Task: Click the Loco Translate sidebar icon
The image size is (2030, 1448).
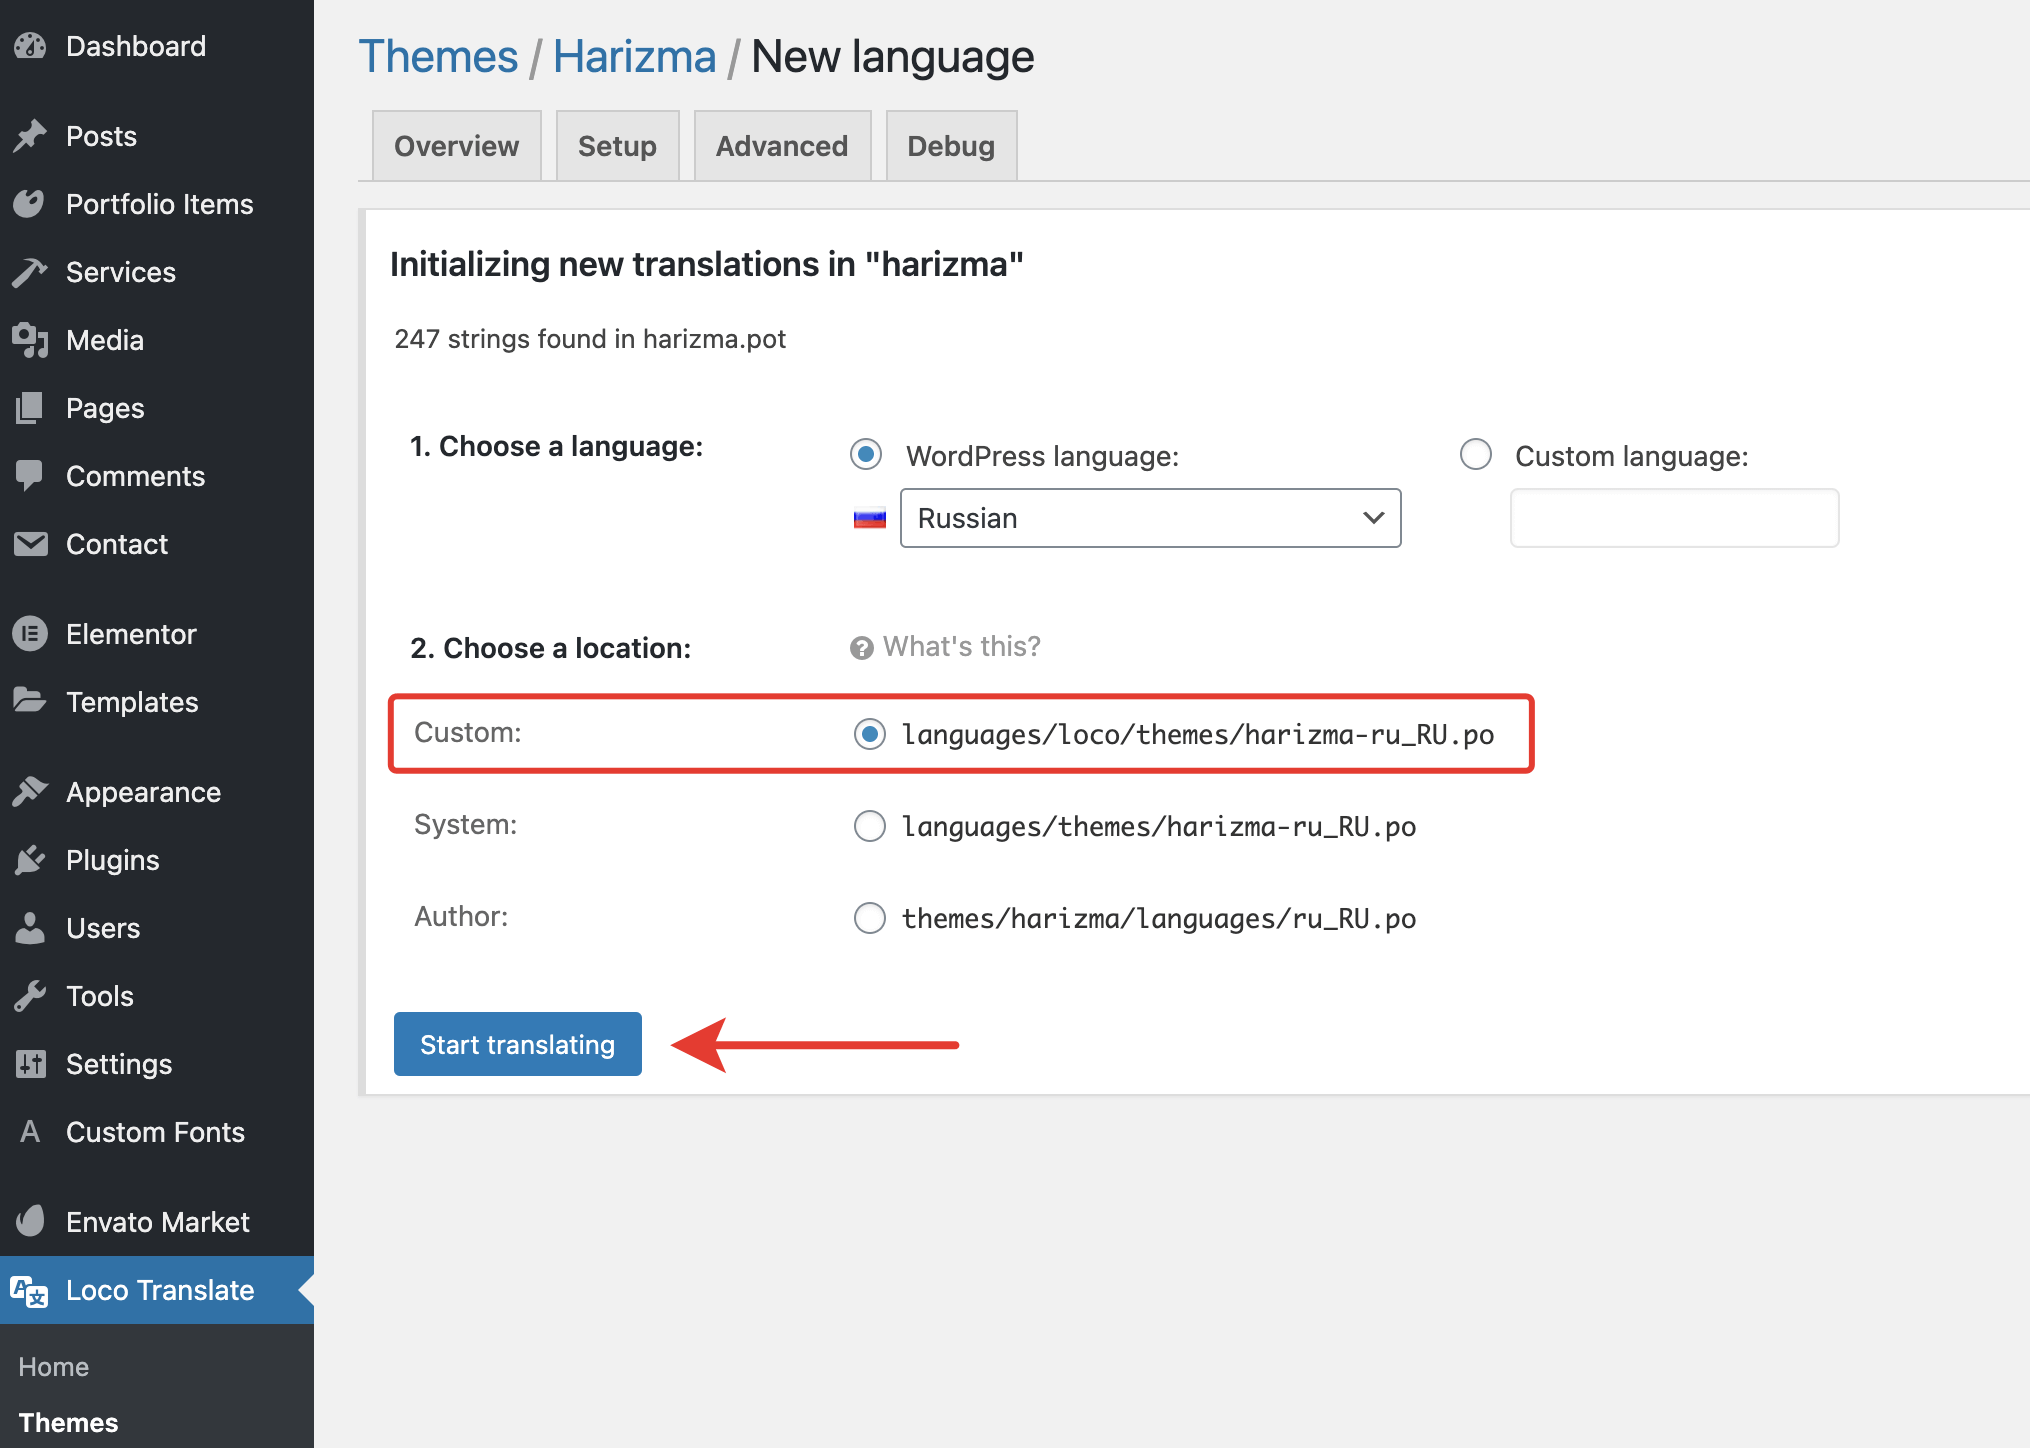Action: 30,1291
